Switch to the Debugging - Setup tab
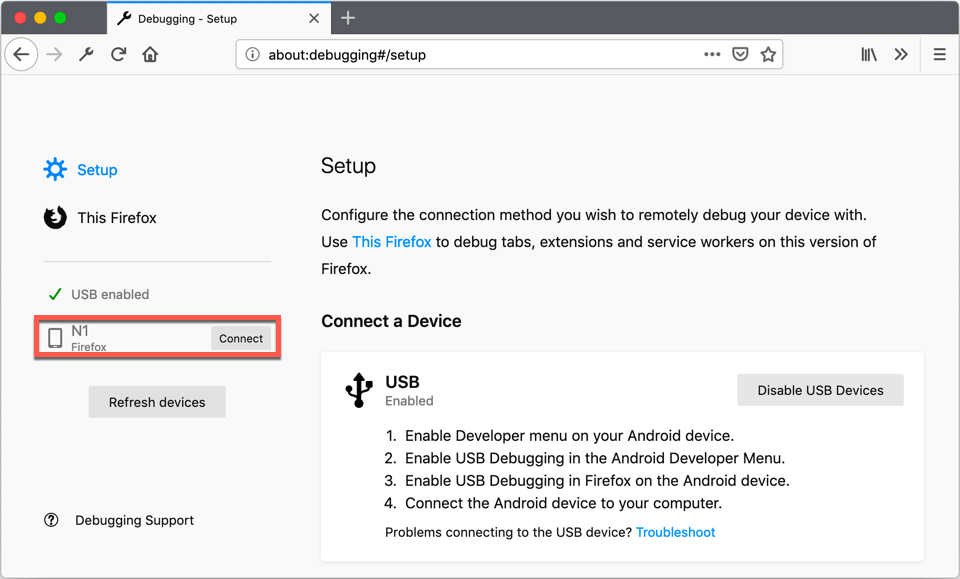The width and height of the screenshot is (960, 579). 190,17
